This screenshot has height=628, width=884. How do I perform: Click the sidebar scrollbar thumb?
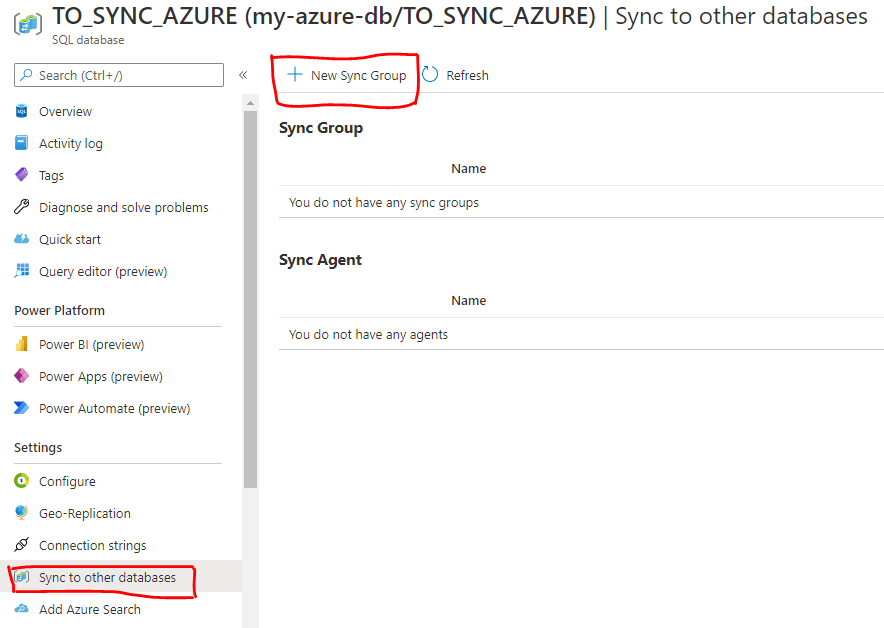coord(250,299)
